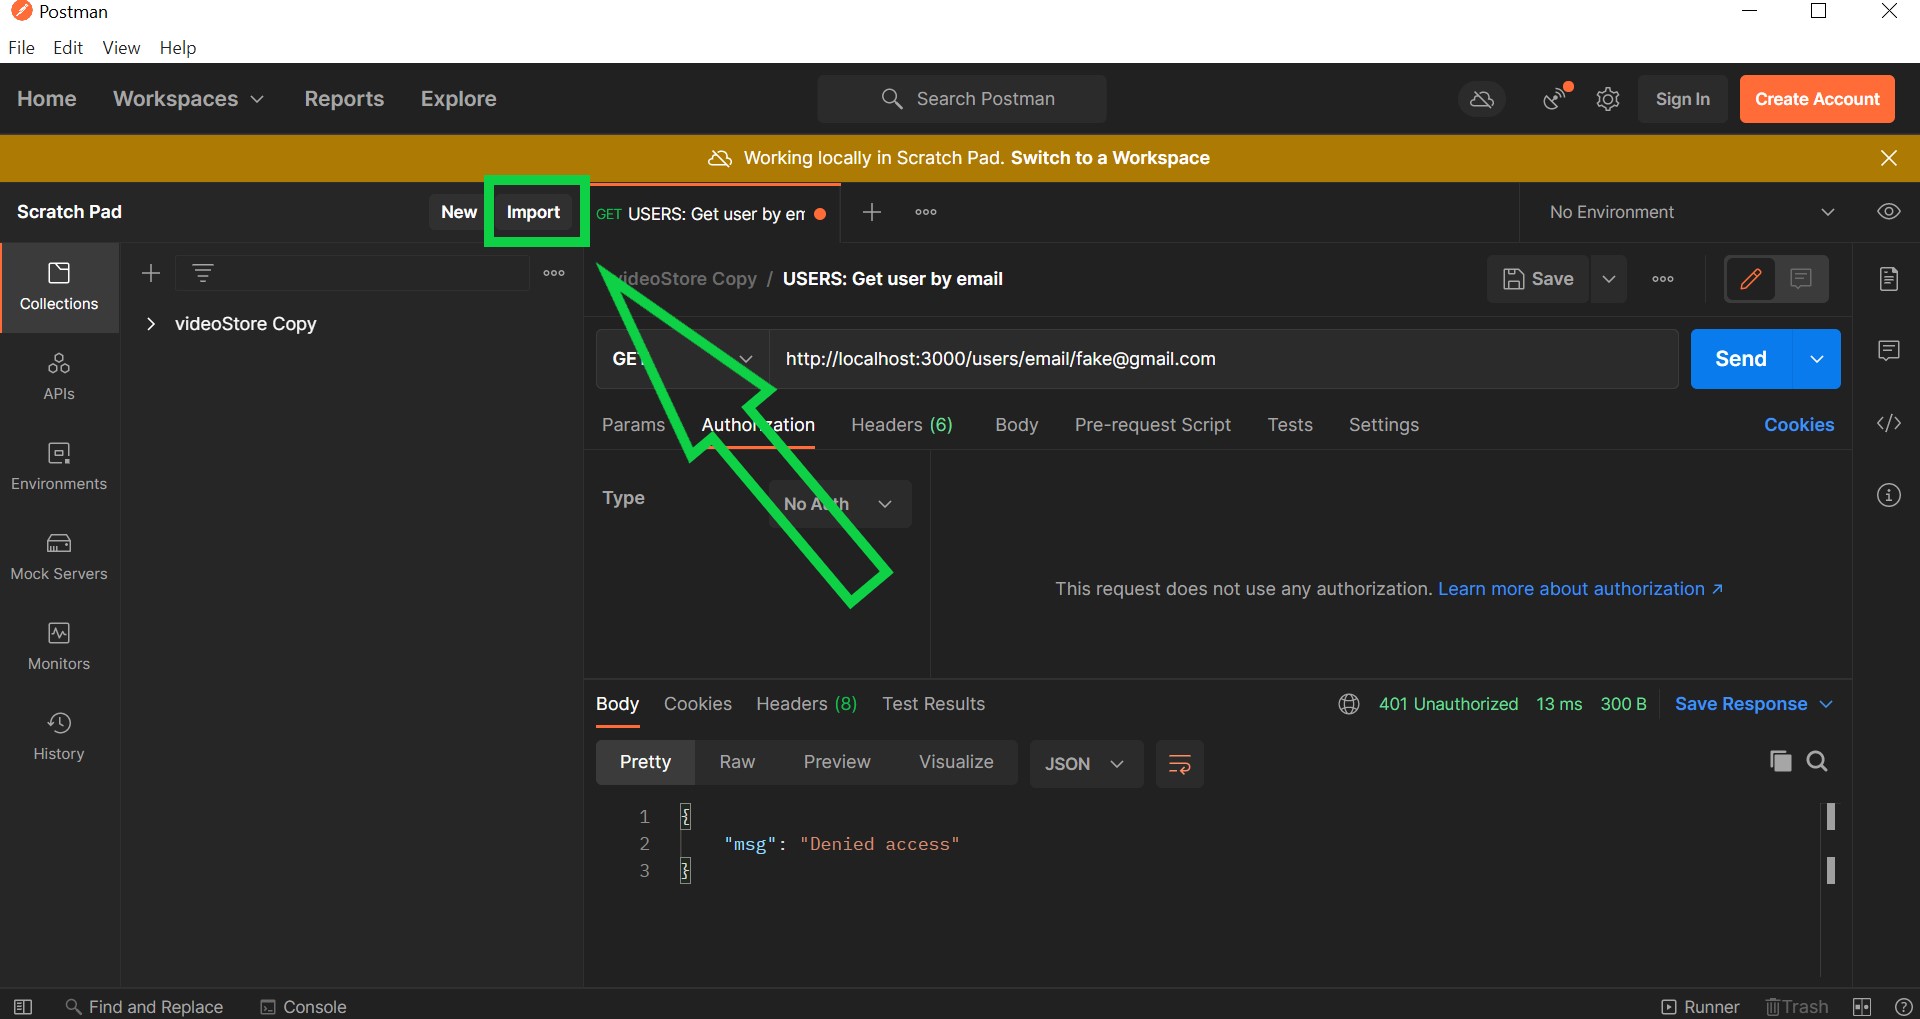Viewport: 1920px width, 1019px height.
Task: Open the JSON format dropdown
Action: point(1086,764)
